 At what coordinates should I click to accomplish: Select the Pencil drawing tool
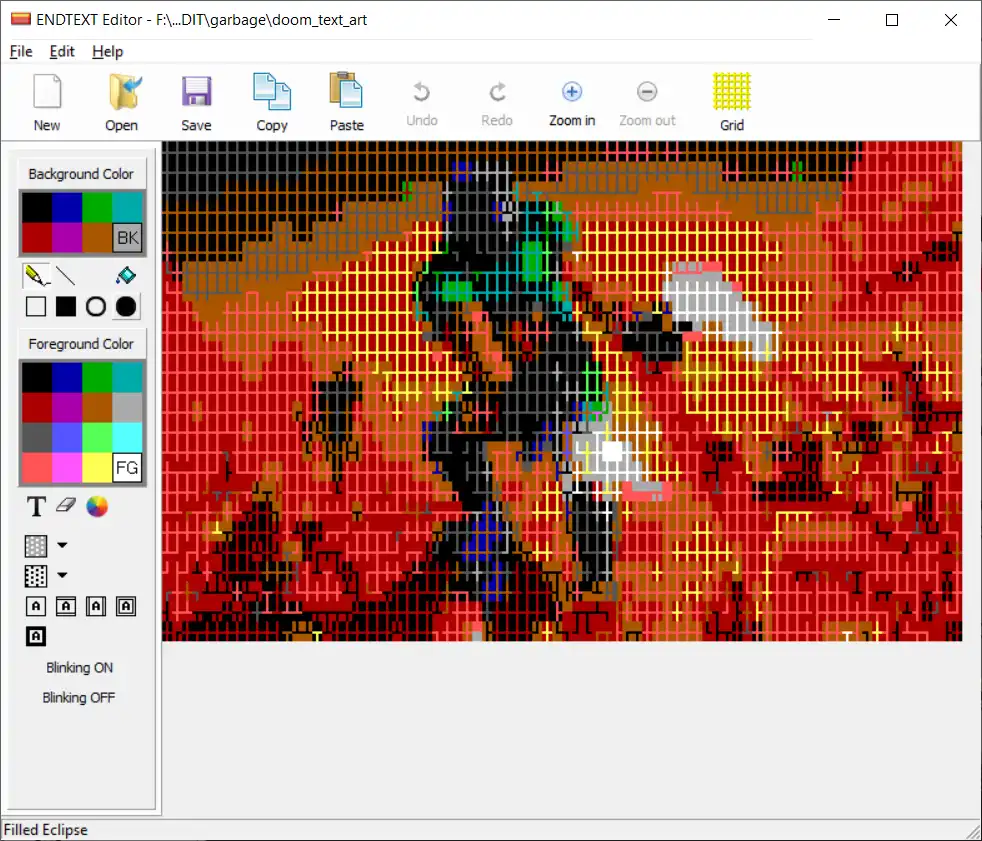36,276
